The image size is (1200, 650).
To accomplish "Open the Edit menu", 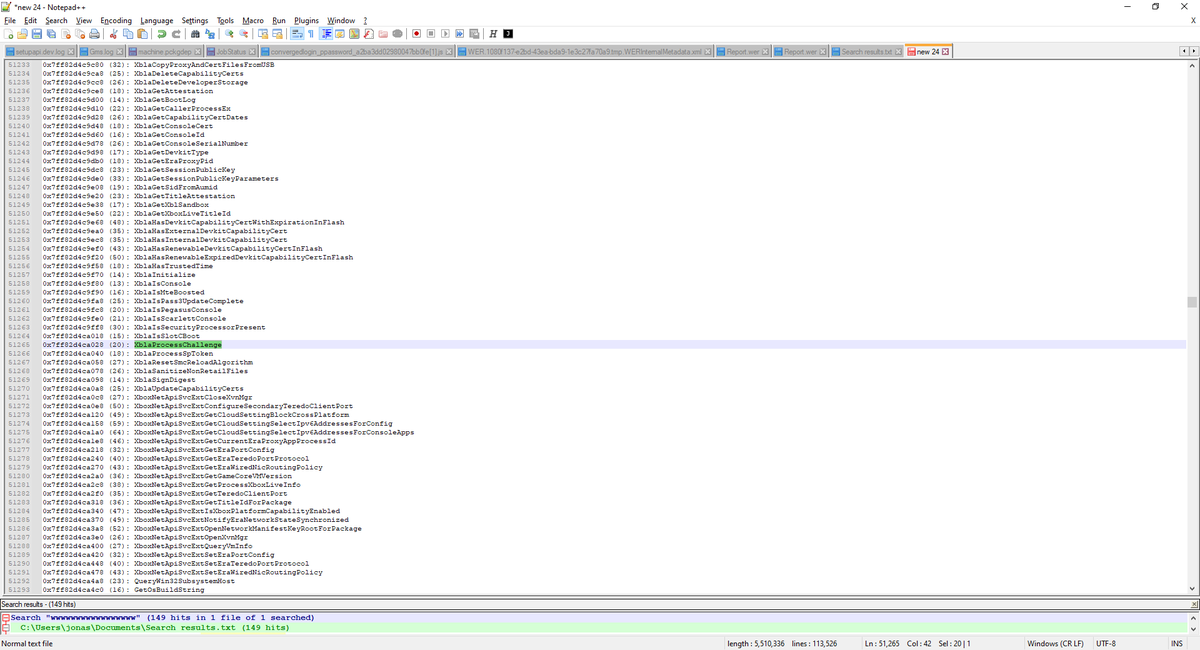I will pyautogui.click(x=31, y=20).
